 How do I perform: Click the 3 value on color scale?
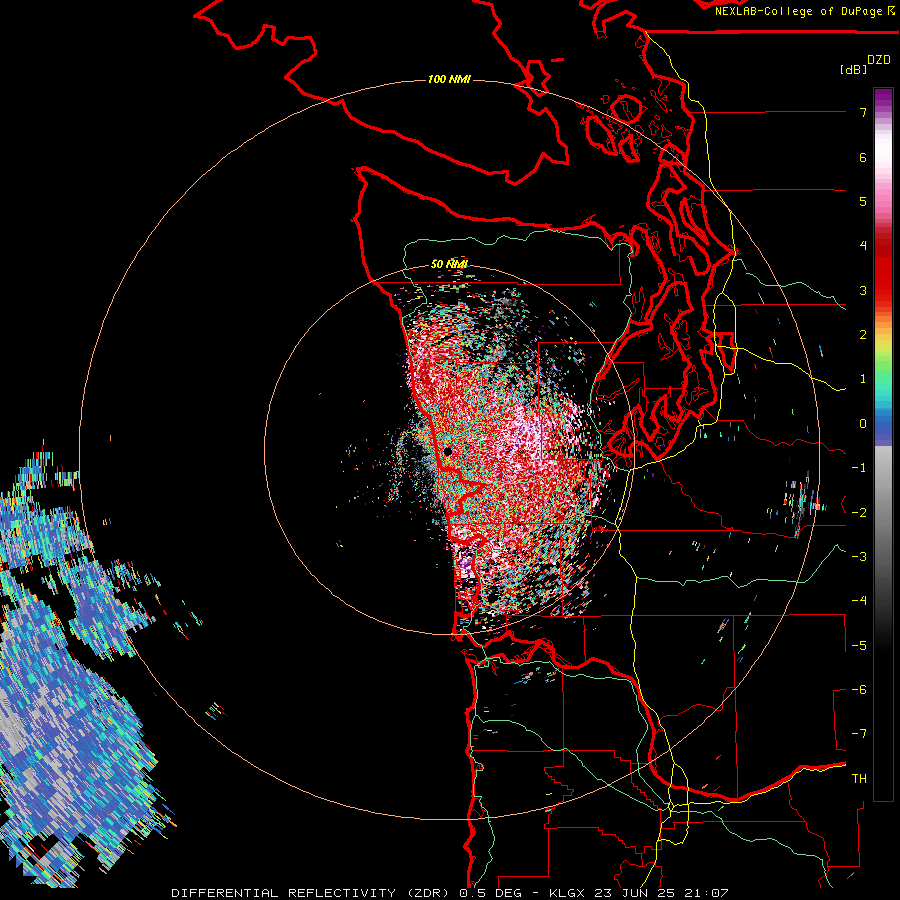(863, 290)
